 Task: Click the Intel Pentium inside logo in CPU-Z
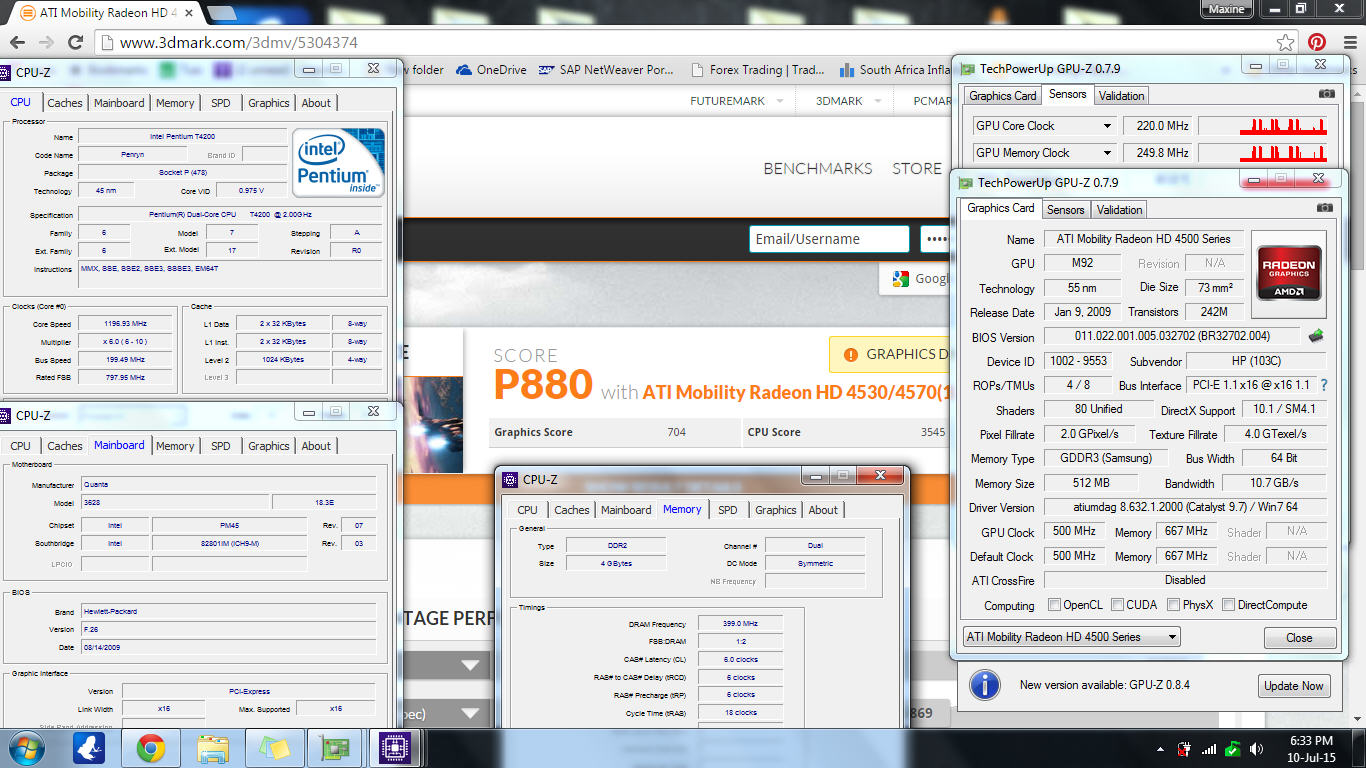339,162
